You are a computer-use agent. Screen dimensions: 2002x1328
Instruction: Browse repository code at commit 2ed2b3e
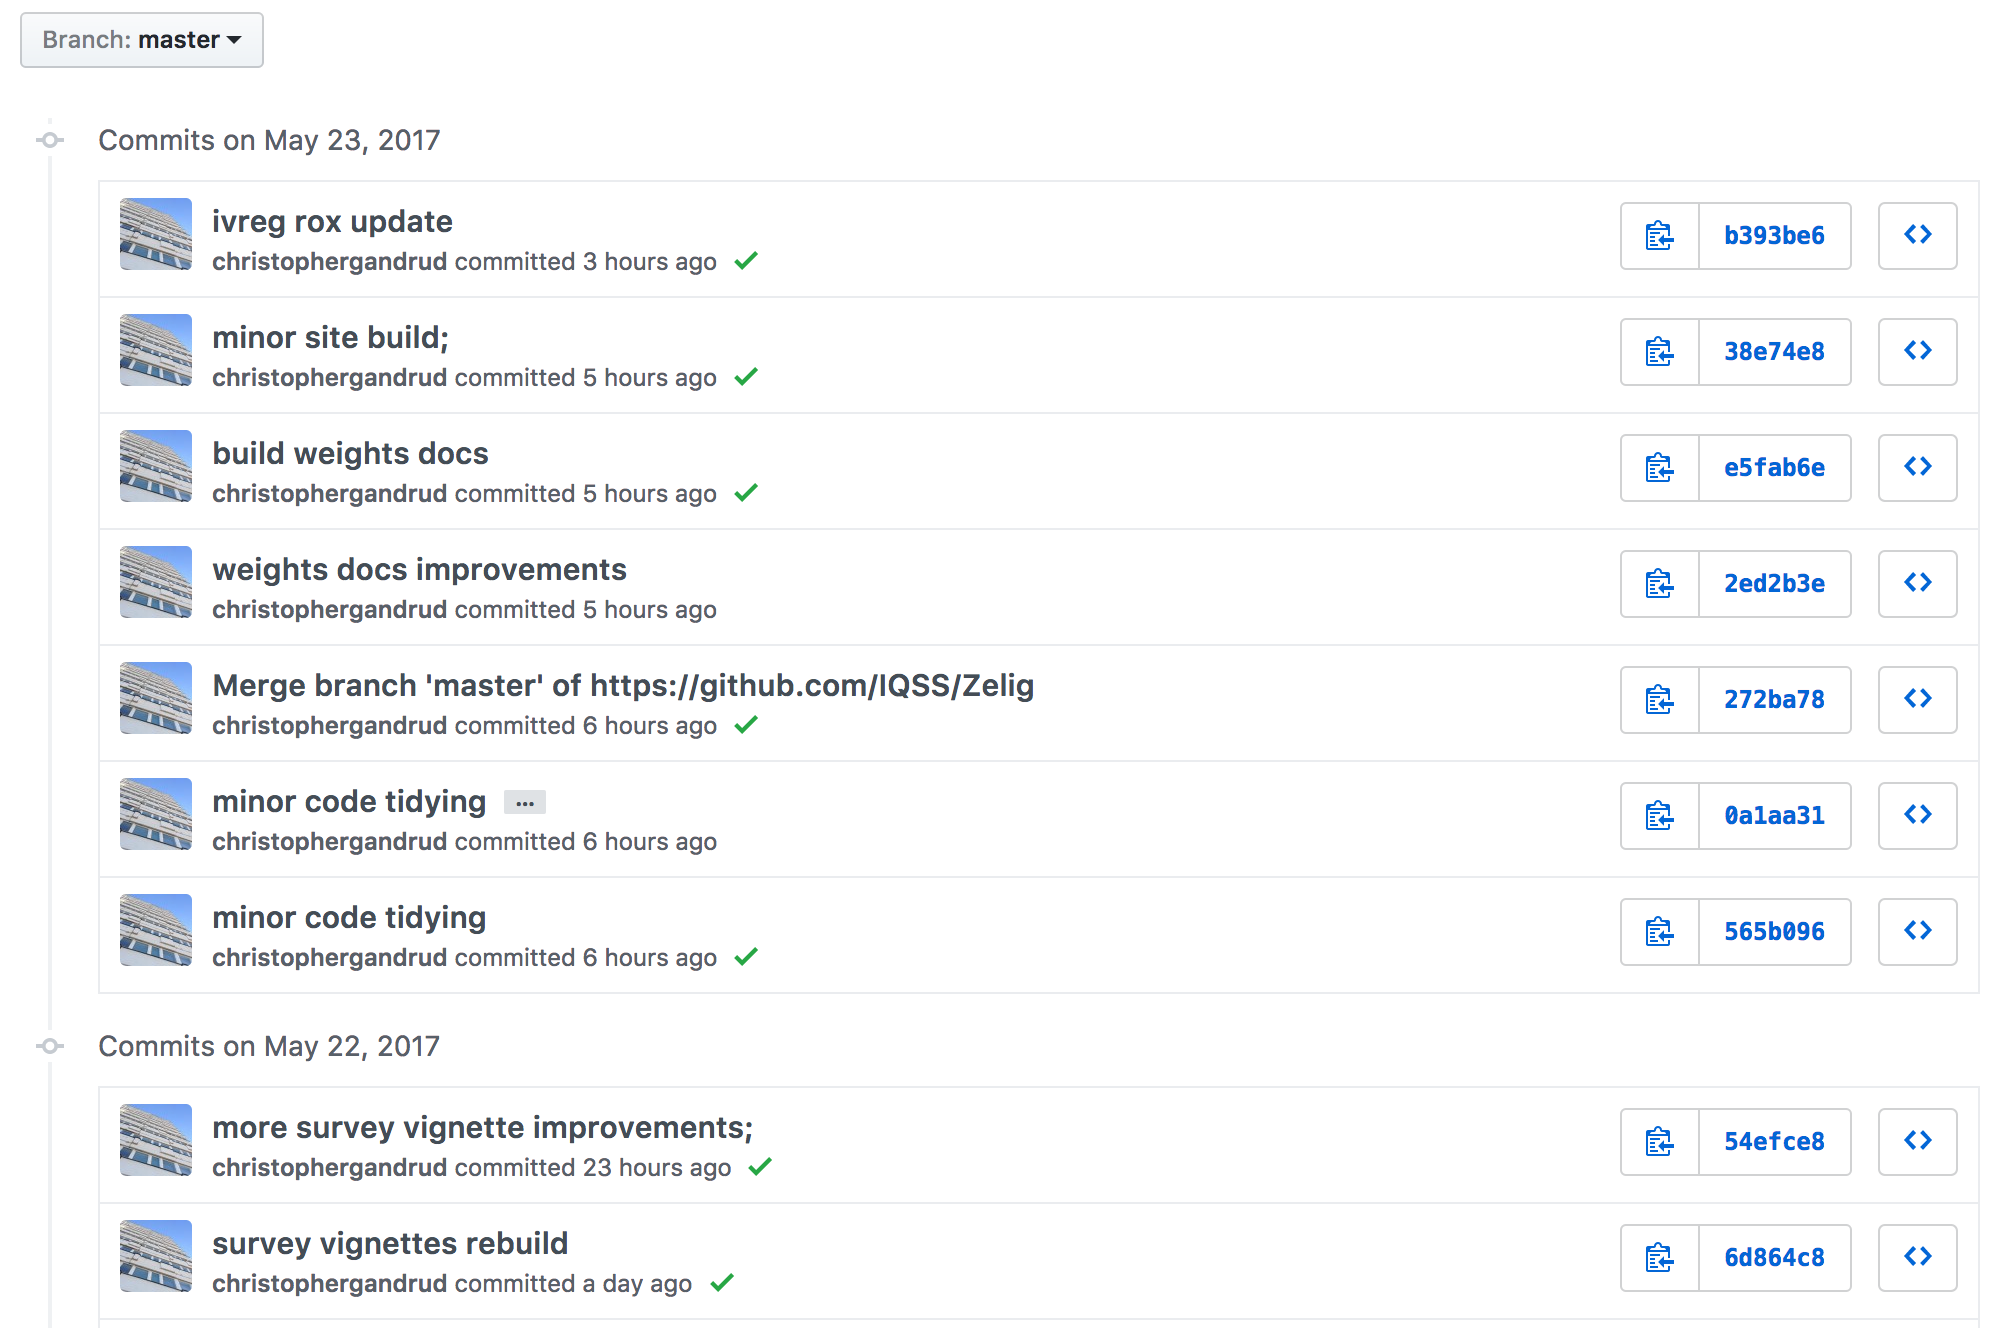point(1917,584)
